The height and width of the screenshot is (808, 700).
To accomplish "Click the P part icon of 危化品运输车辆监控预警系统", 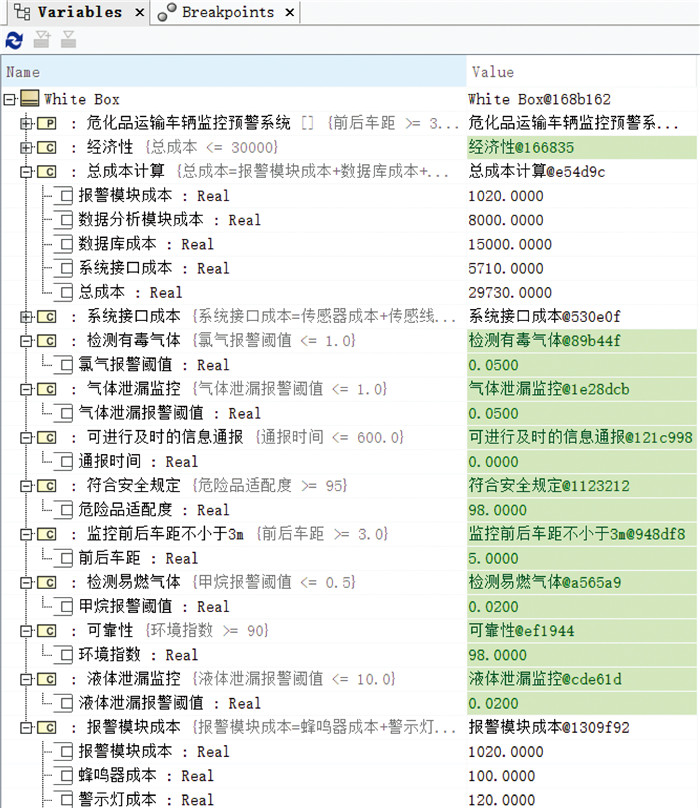I will click(x=47, y=123).
